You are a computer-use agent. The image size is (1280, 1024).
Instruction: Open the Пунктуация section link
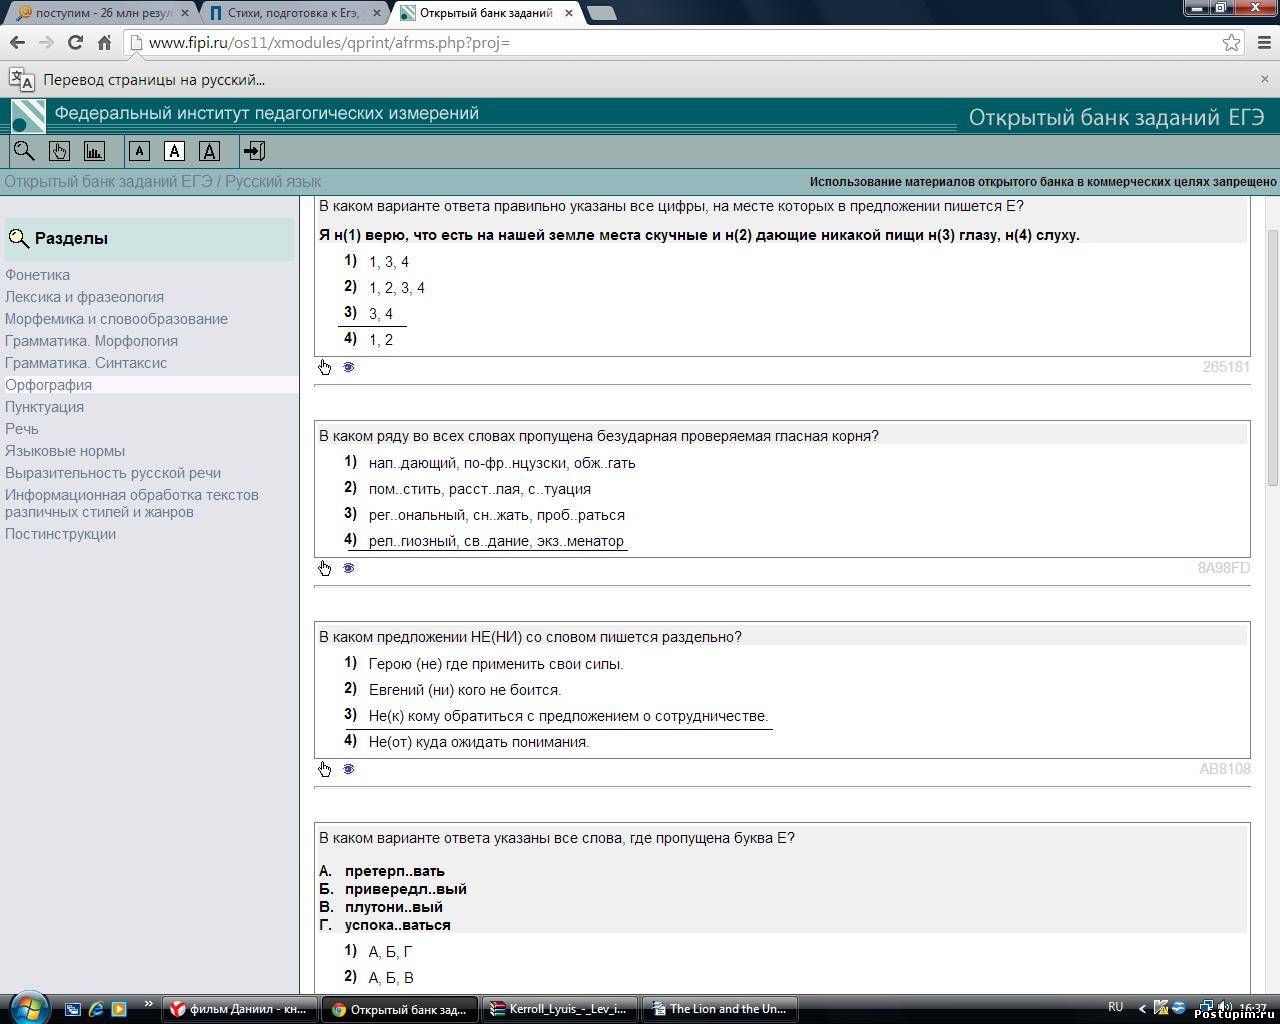point(44,407)
